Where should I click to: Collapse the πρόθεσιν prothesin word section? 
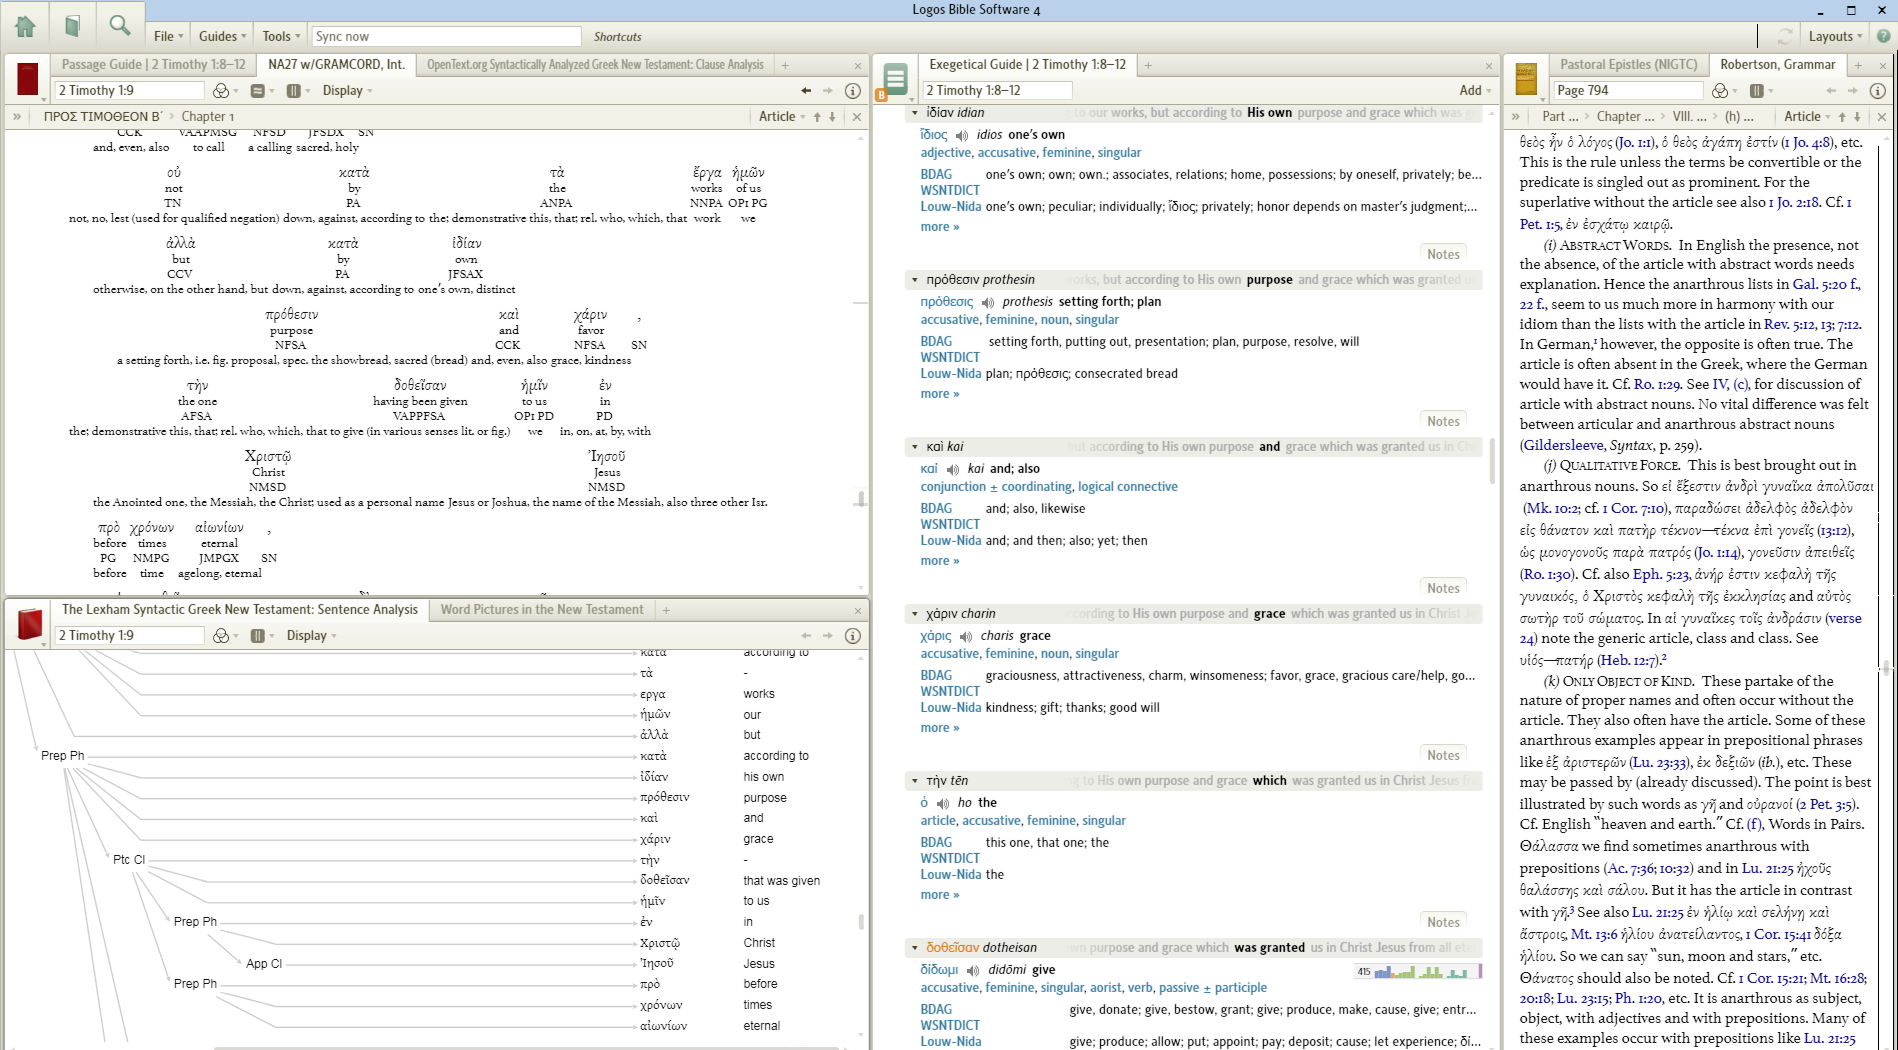point(914,280)
